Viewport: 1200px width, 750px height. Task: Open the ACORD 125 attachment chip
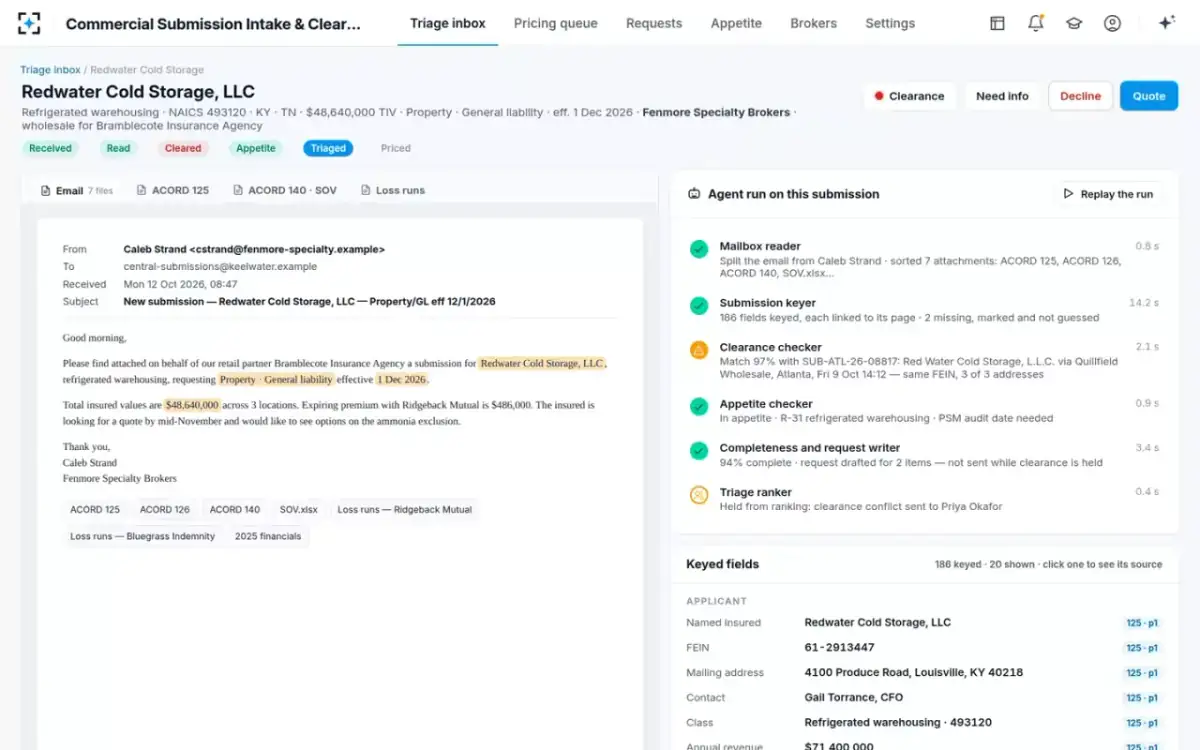(x=95, y=509)
